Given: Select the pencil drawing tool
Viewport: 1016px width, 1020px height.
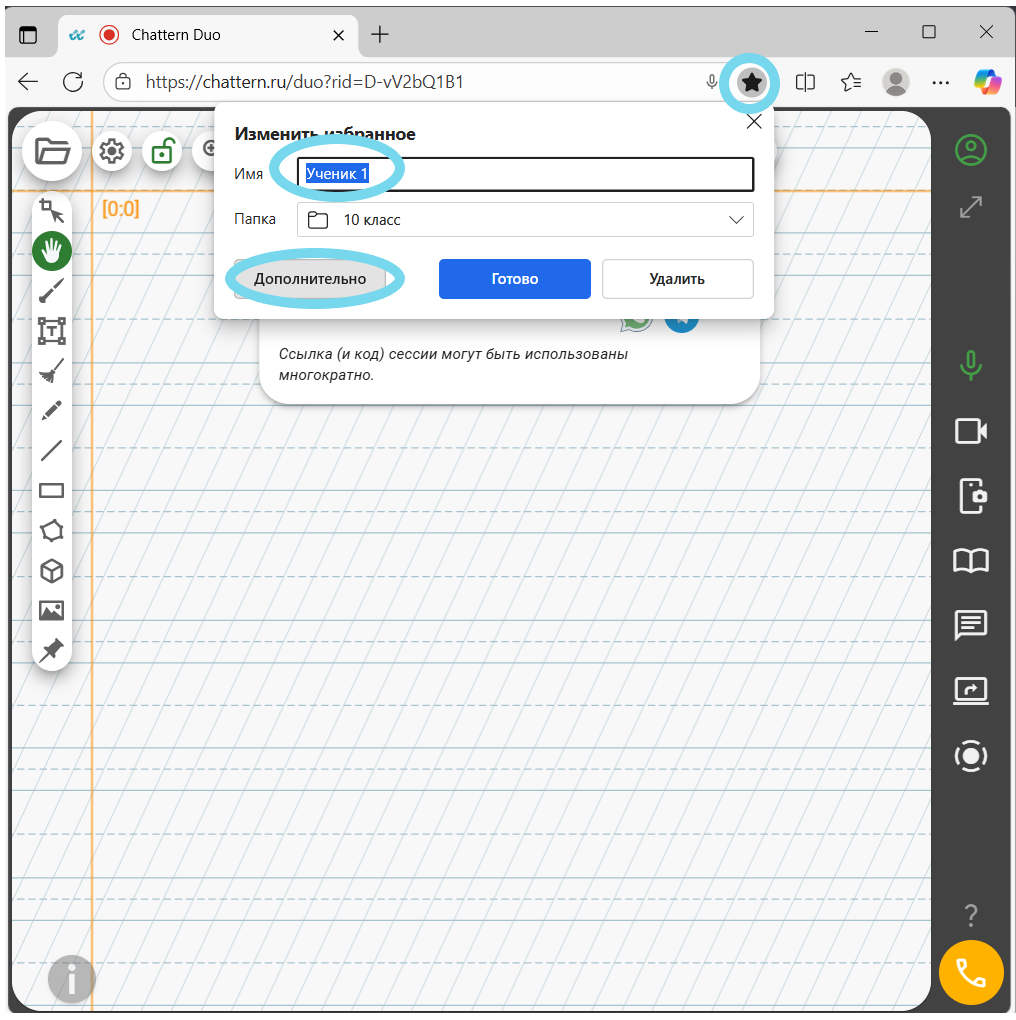Looking at the screenshot, I should [x=52, y=411].
